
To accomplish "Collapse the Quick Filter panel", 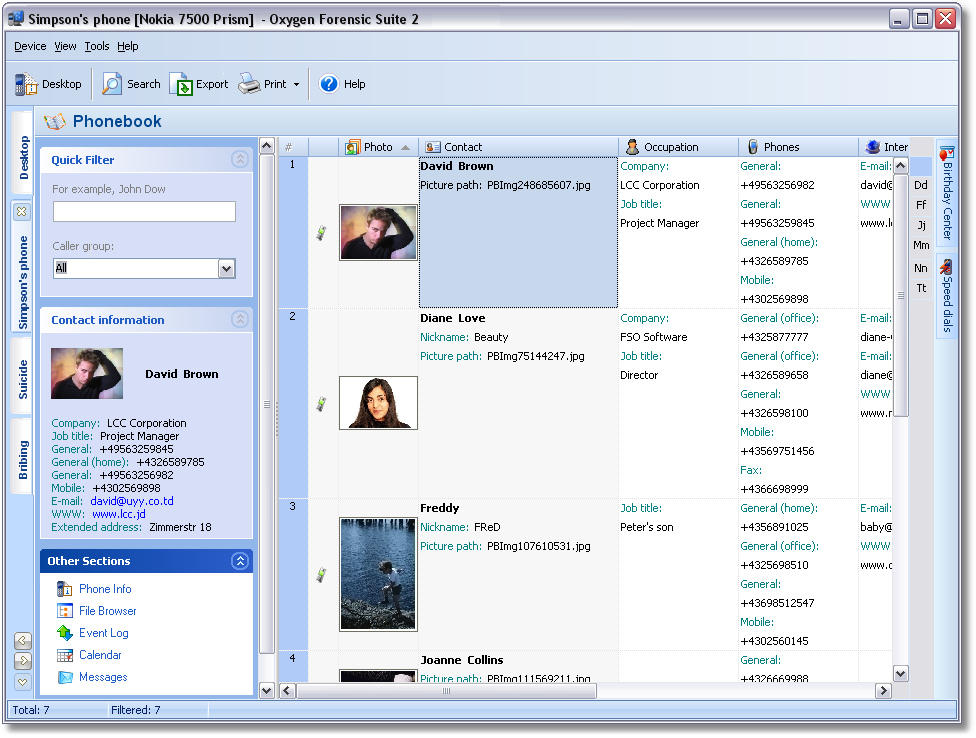I will point(240,159).
